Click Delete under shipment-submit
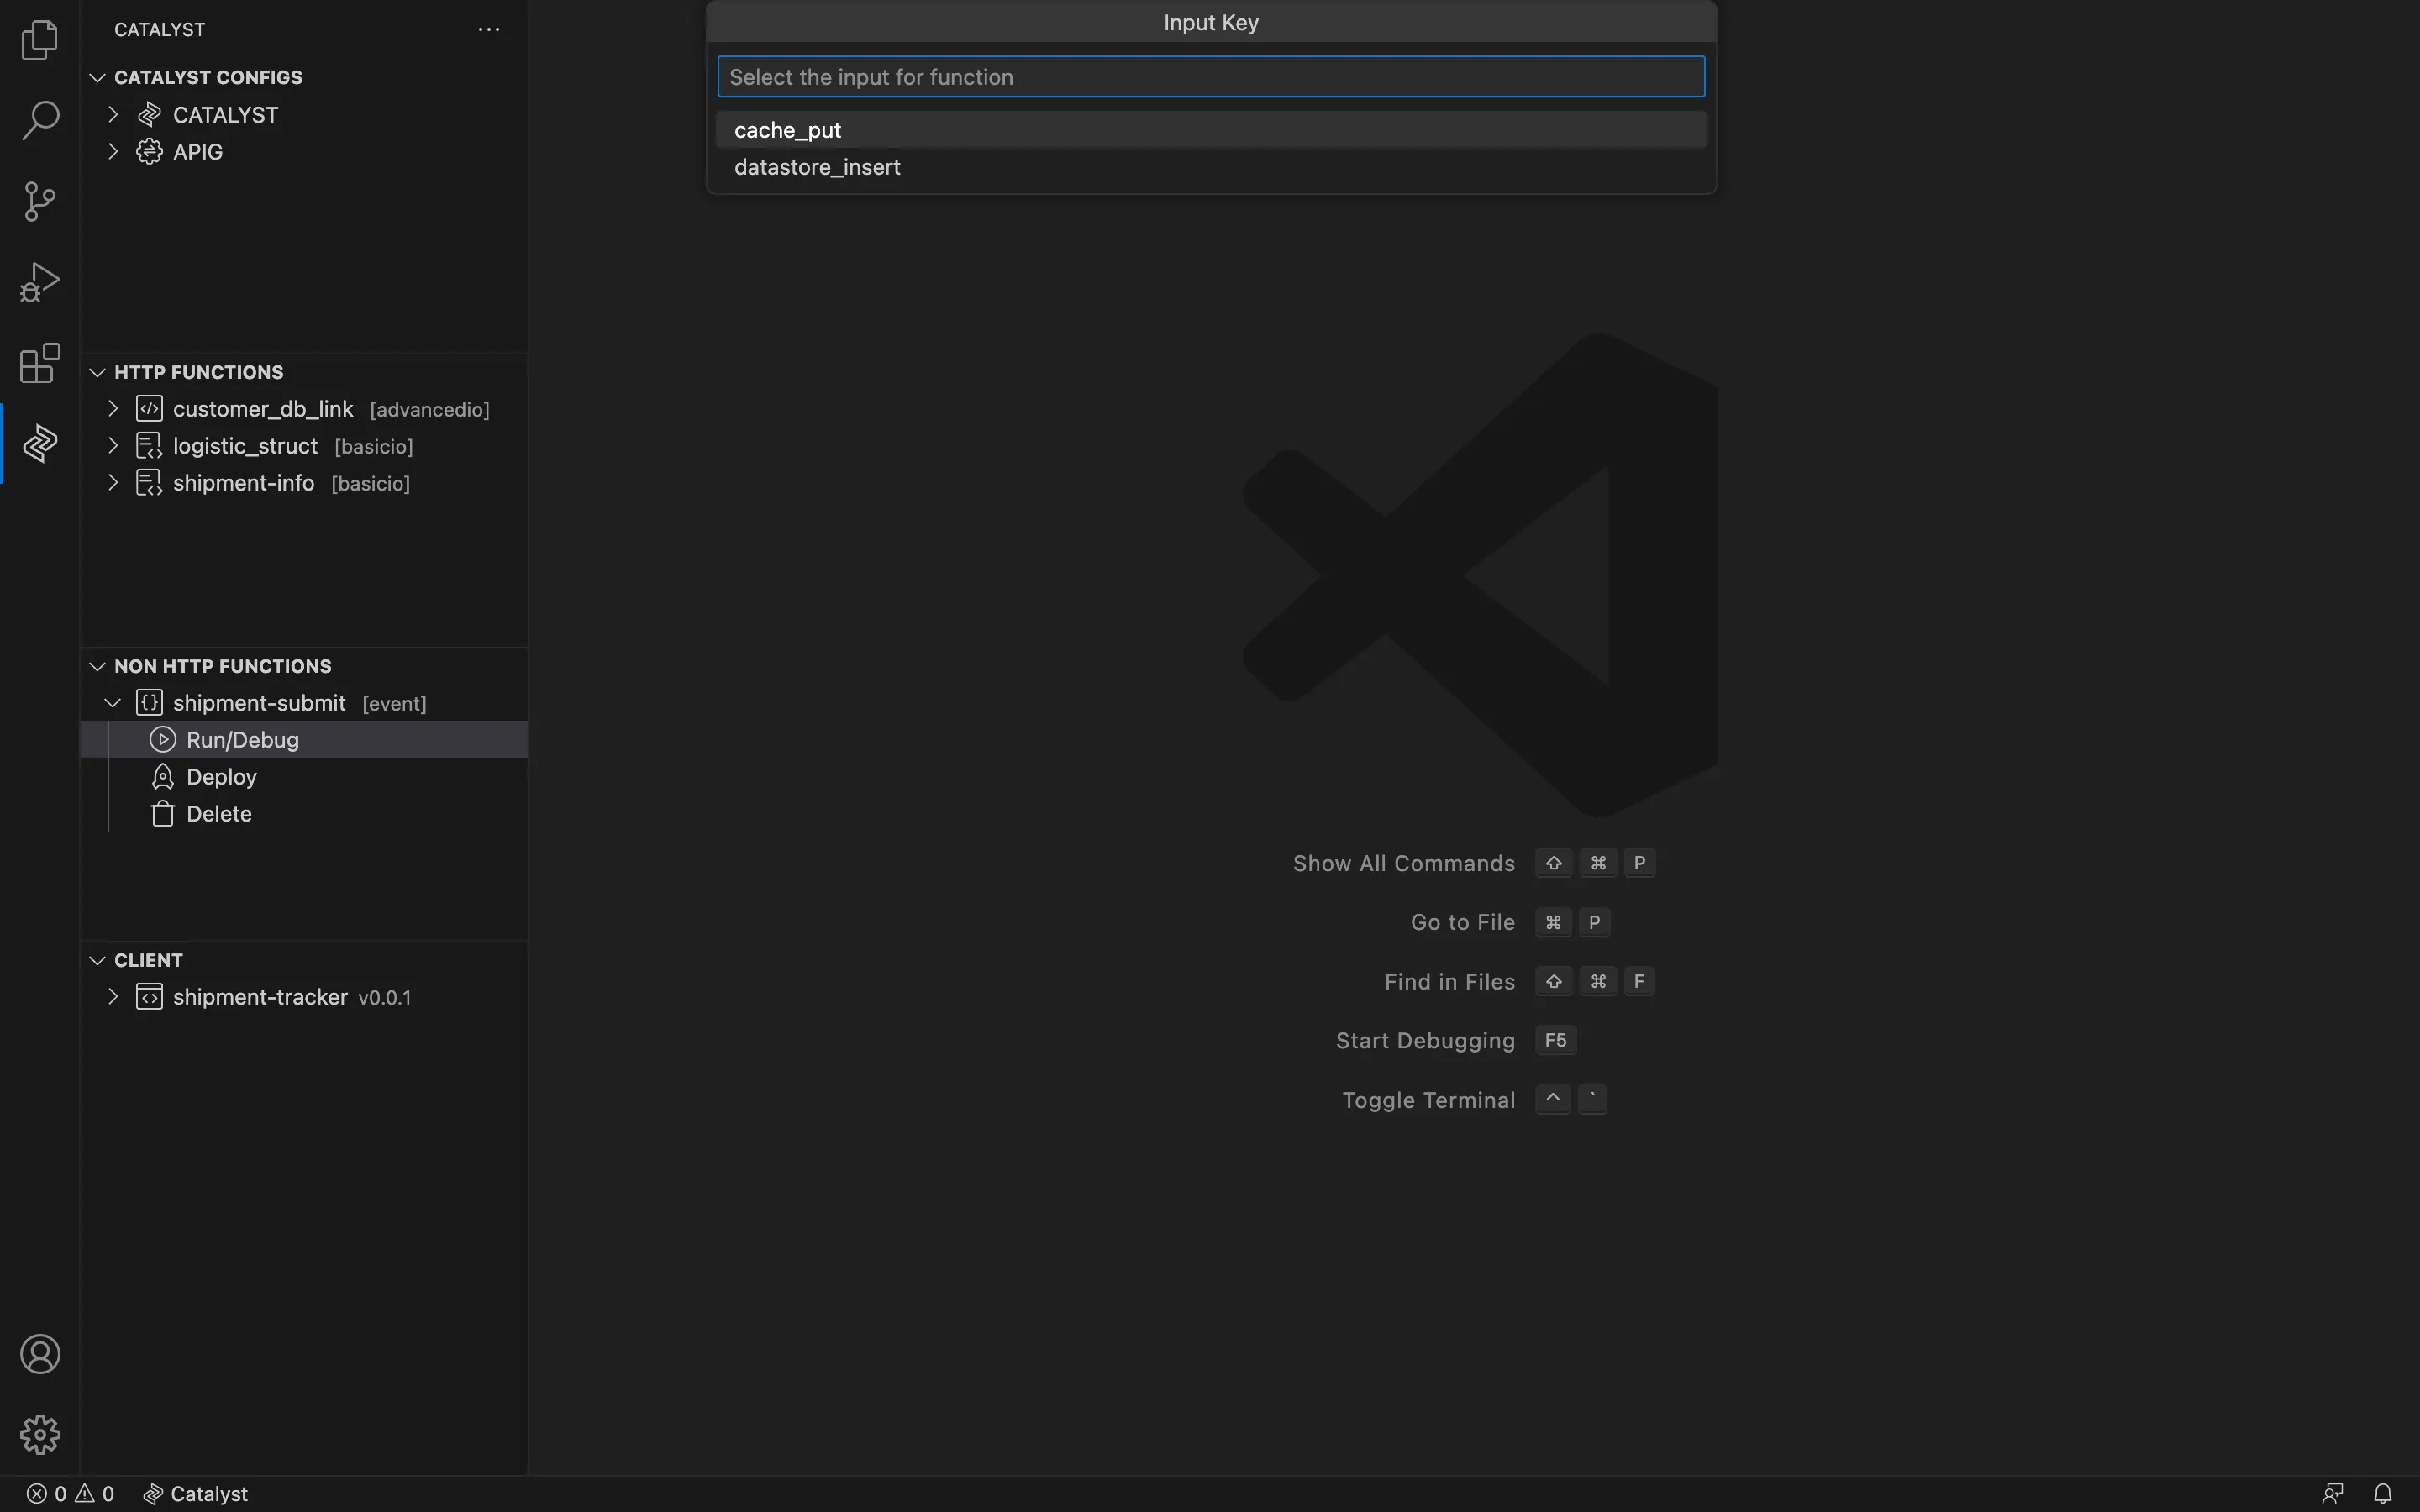The image size is (2420, 1512). click(x=219, y=814)
